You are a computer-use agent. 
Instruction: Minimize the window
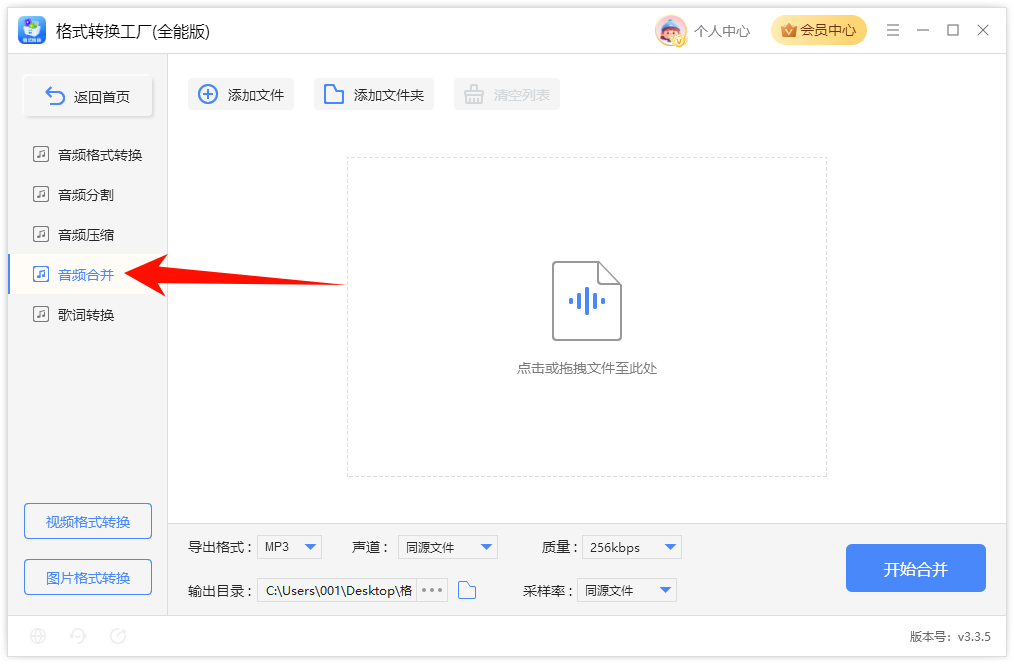923,30
